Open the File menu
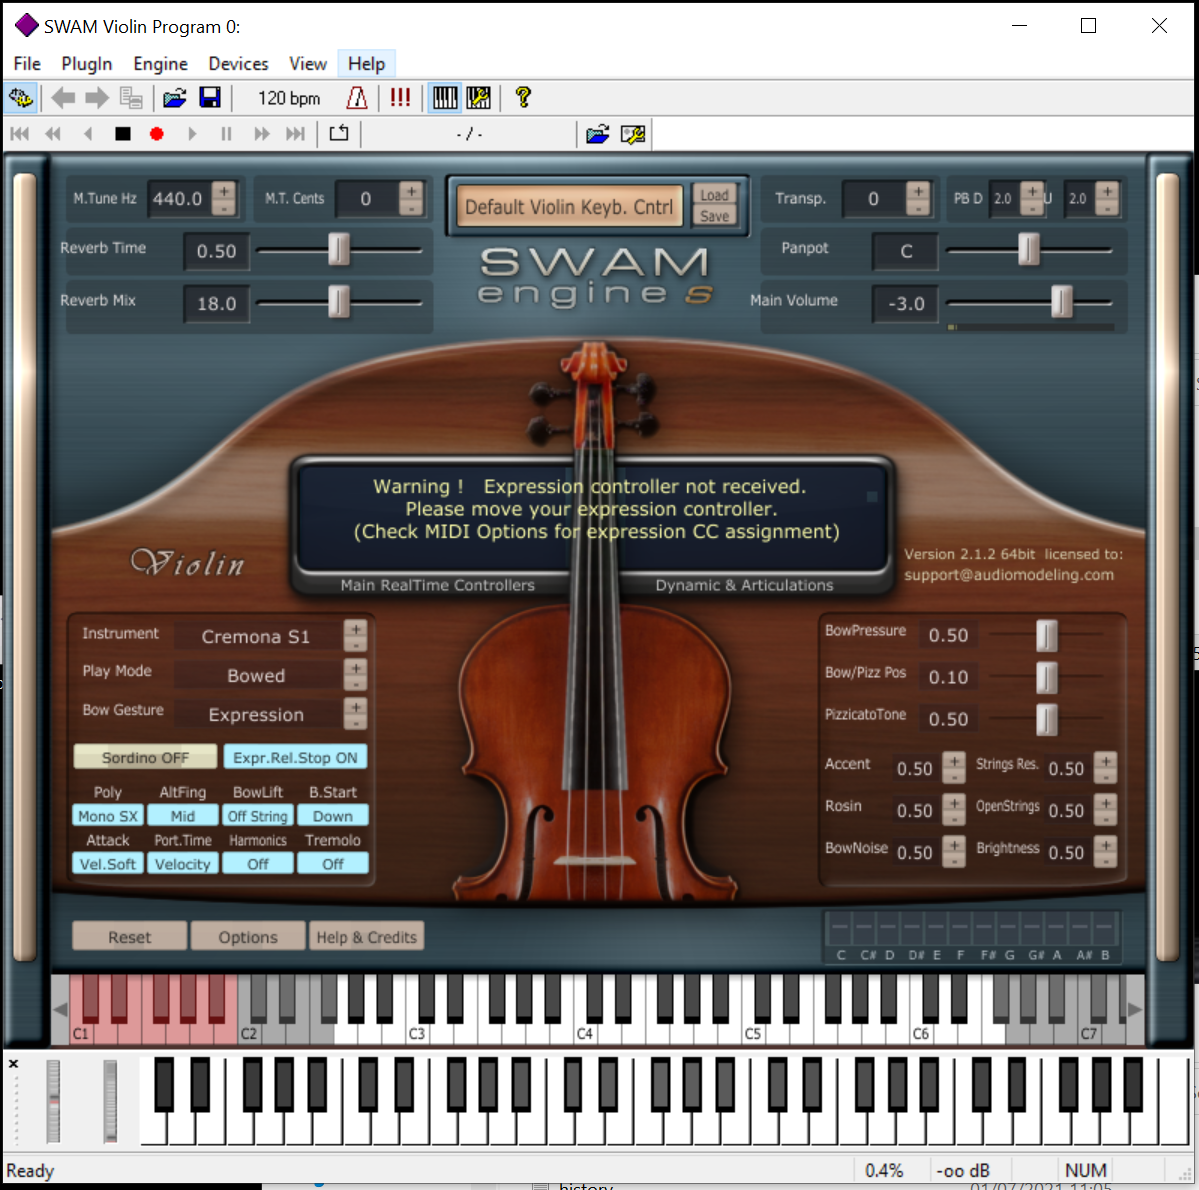 [28, 63]
